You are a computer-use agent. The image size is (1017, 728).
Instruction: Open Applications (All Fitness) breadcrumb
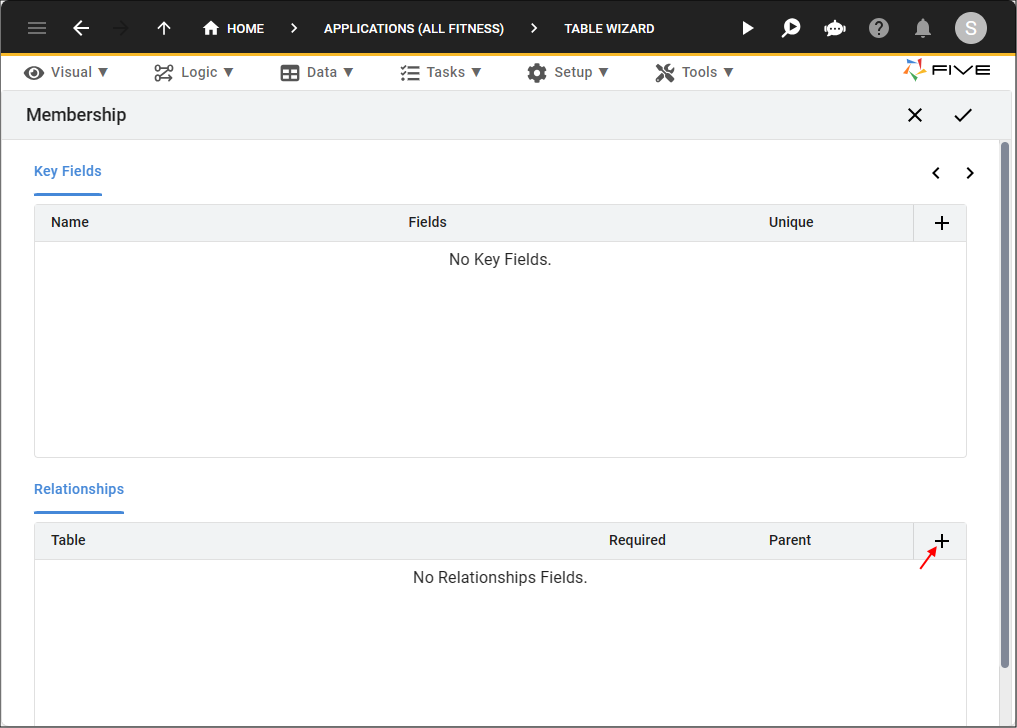(414, 29)
